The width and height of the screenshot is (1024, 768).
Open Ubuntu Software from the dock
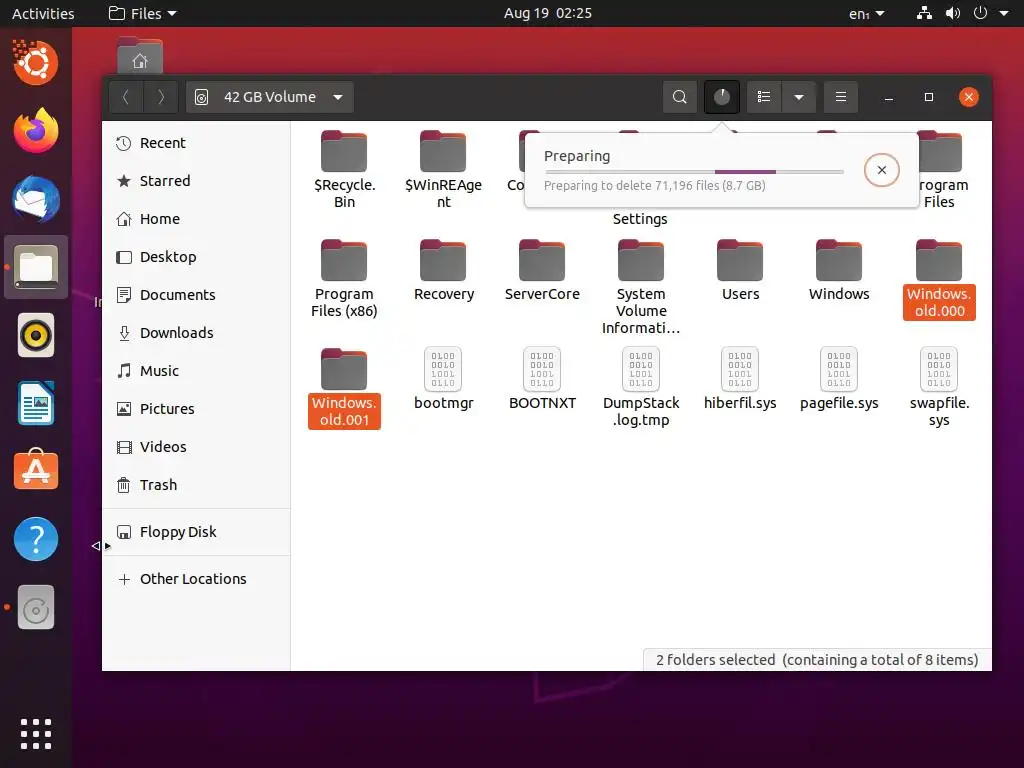tap(36, 470)
